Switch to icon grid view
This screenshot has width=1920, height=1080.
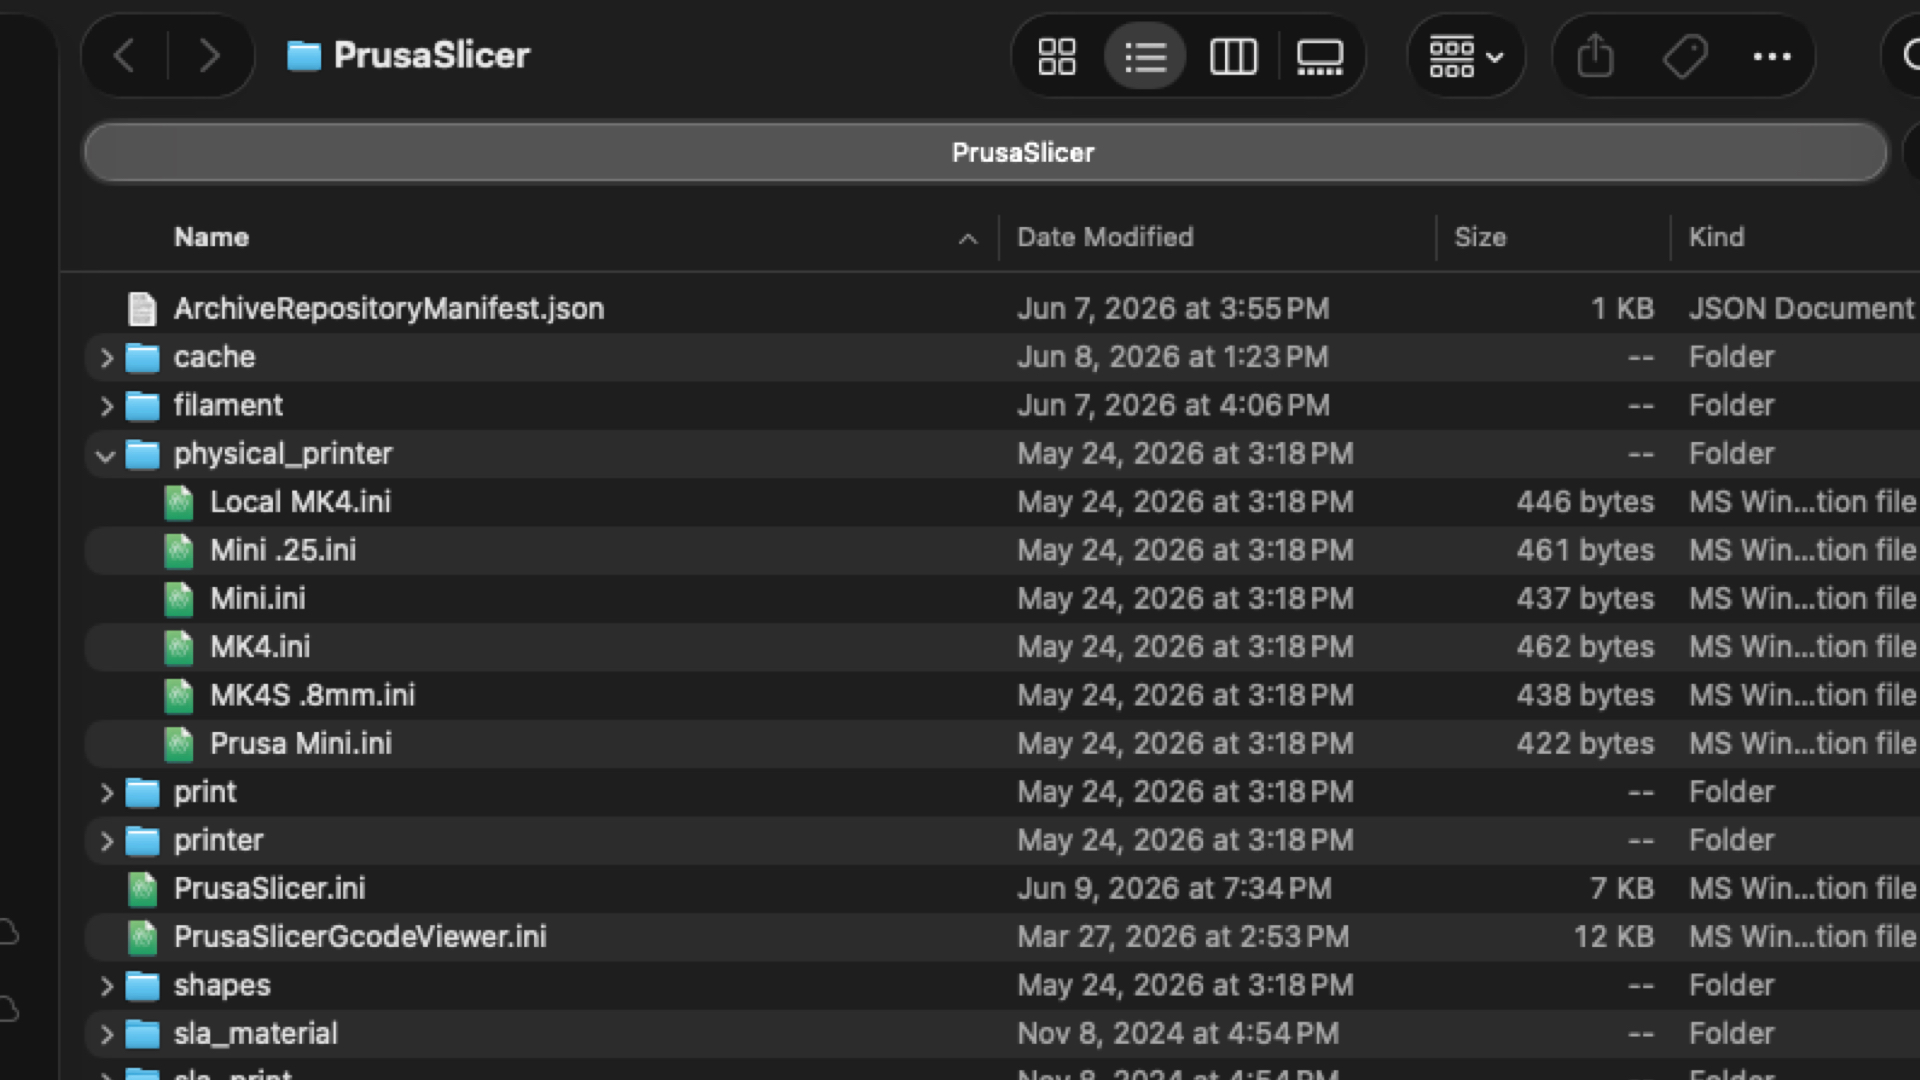coord(1057,56)
